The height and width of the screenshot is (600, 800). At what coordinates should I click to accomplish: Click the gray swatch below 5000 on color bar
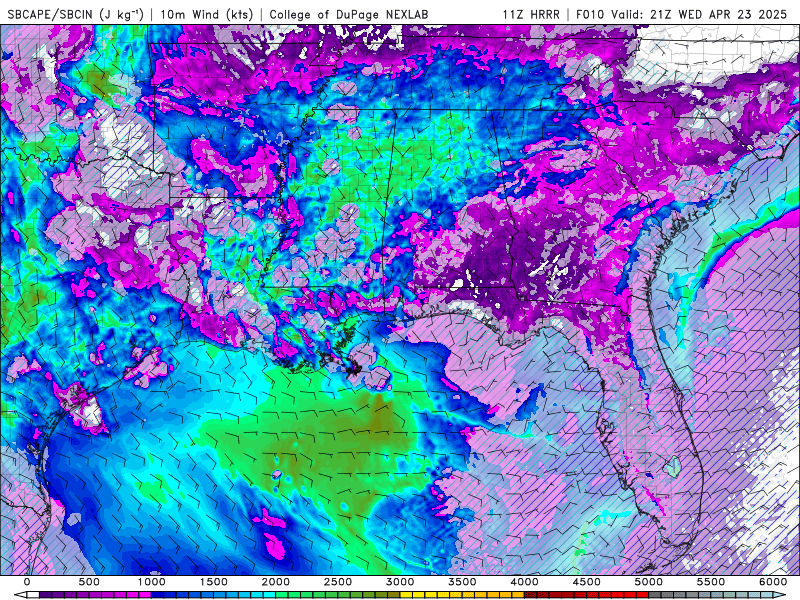tap(655, 595)
